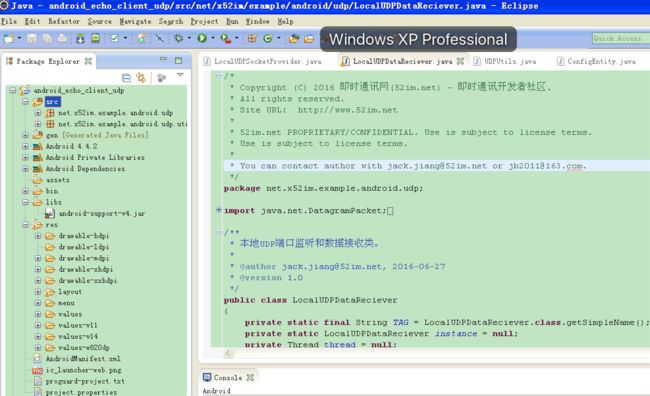Screen dimensions: 650x396
Task: Expand the drawable-hdpi folder node
Action: tap(38, 236)
